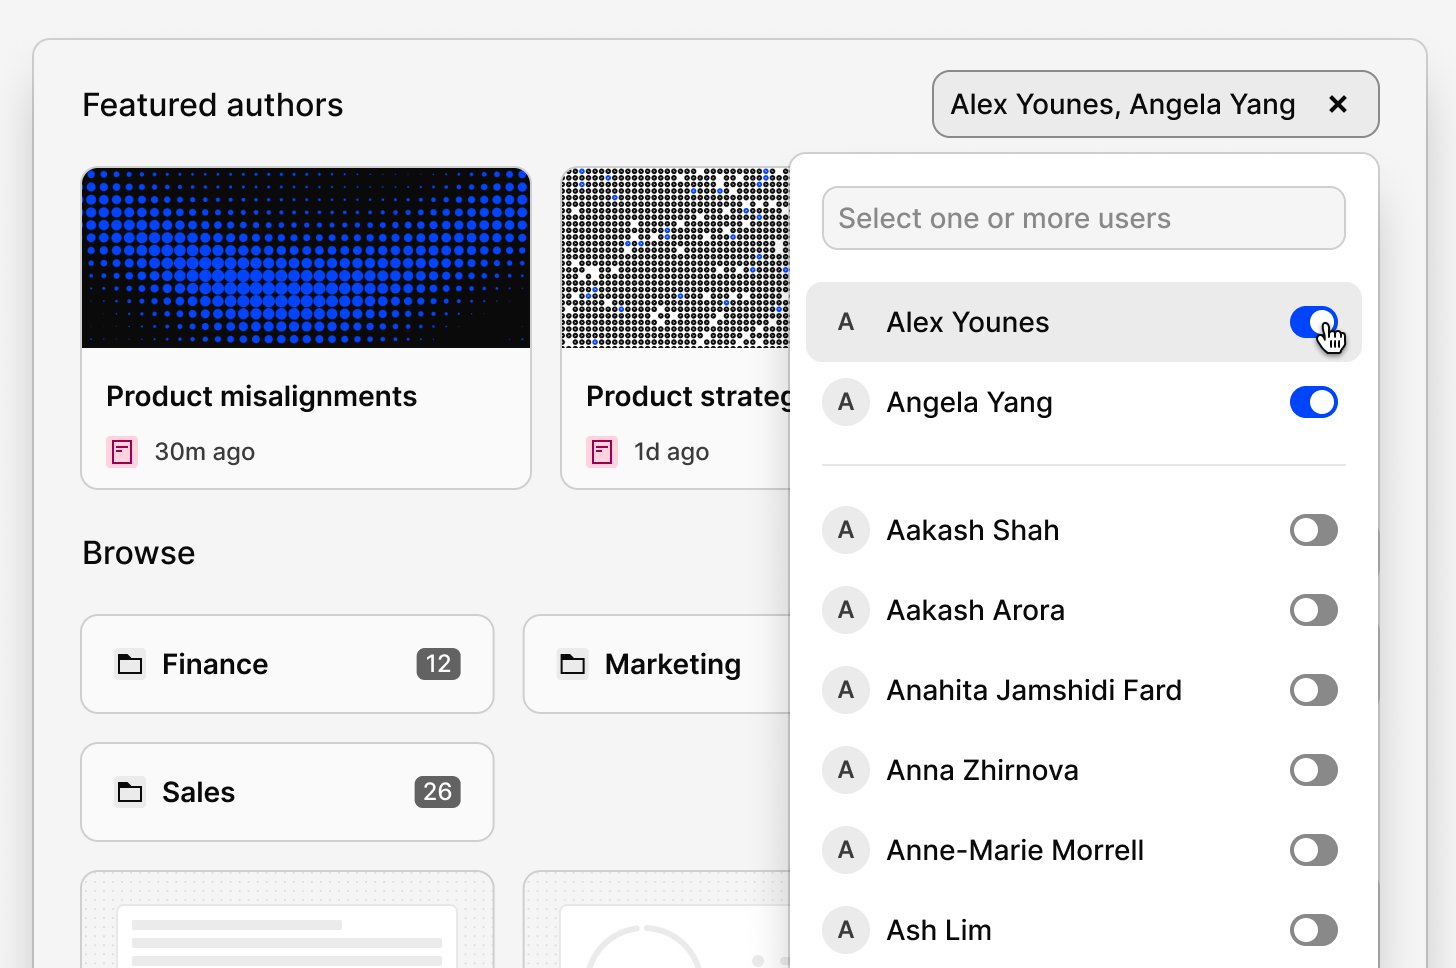Viewport: 1456px width, 968px height.
Task: Open the Finance folder
Action: click(287, 664)
